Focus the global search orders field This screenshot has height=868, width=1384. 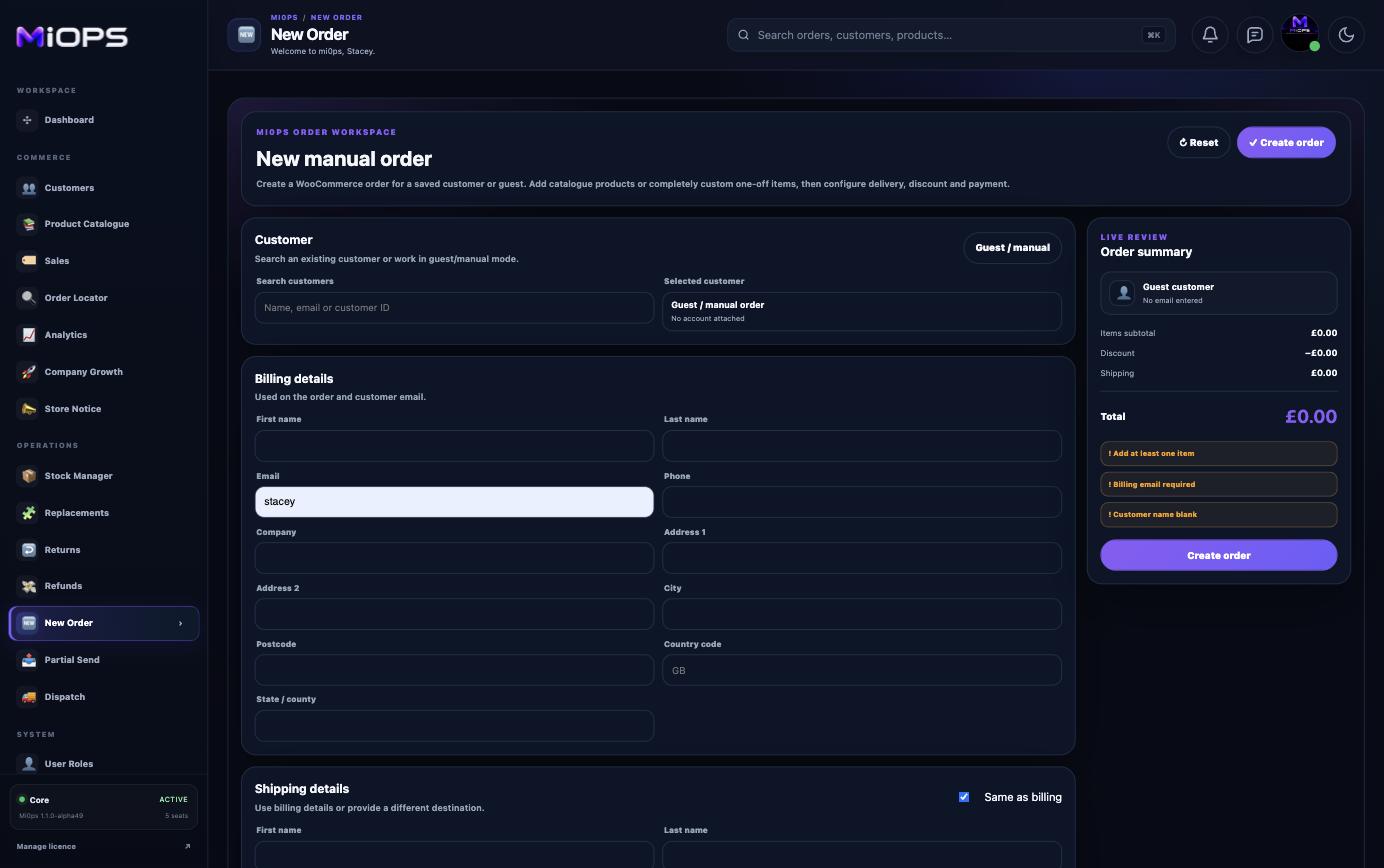coord(951,35)
